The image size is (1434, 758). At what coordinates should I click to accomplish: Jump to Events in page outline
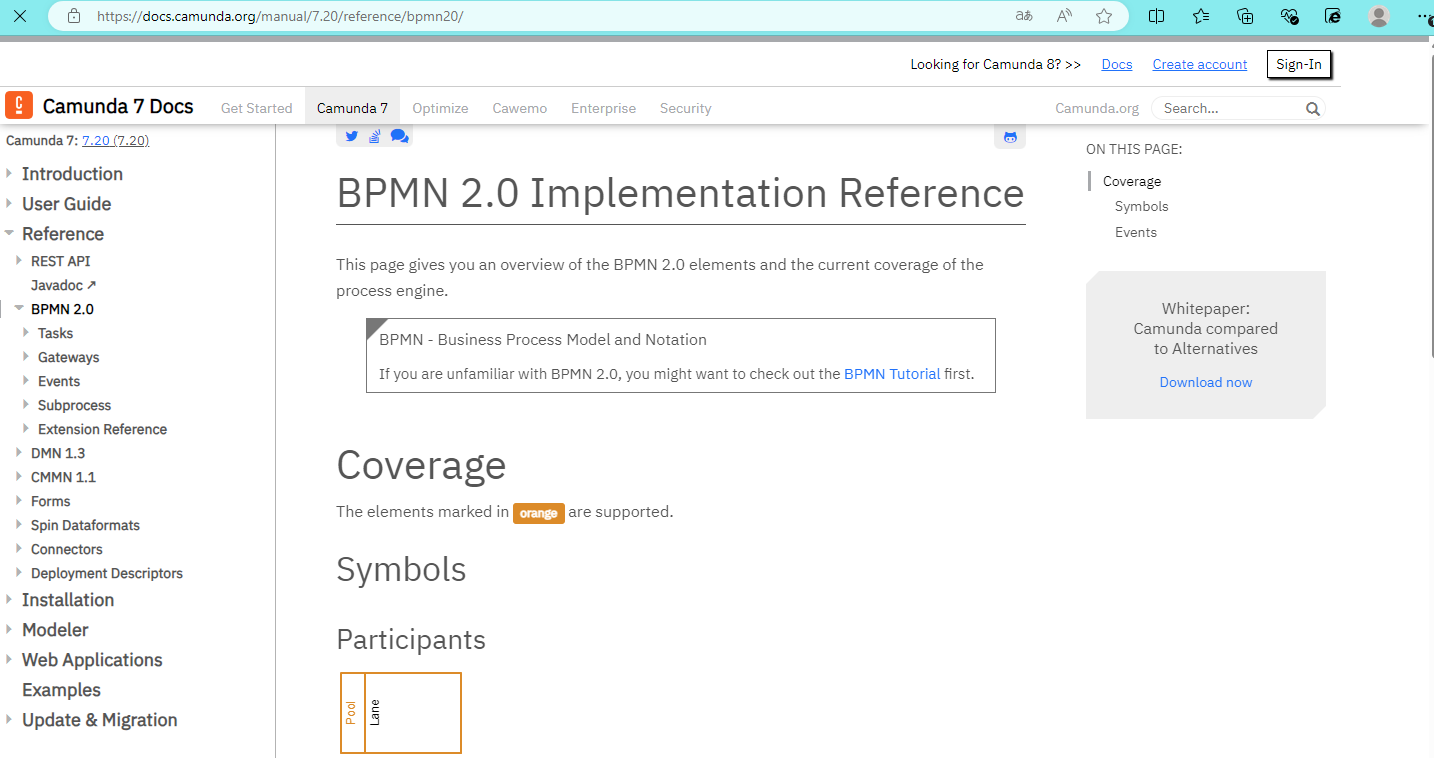[x=1136, y=232]
